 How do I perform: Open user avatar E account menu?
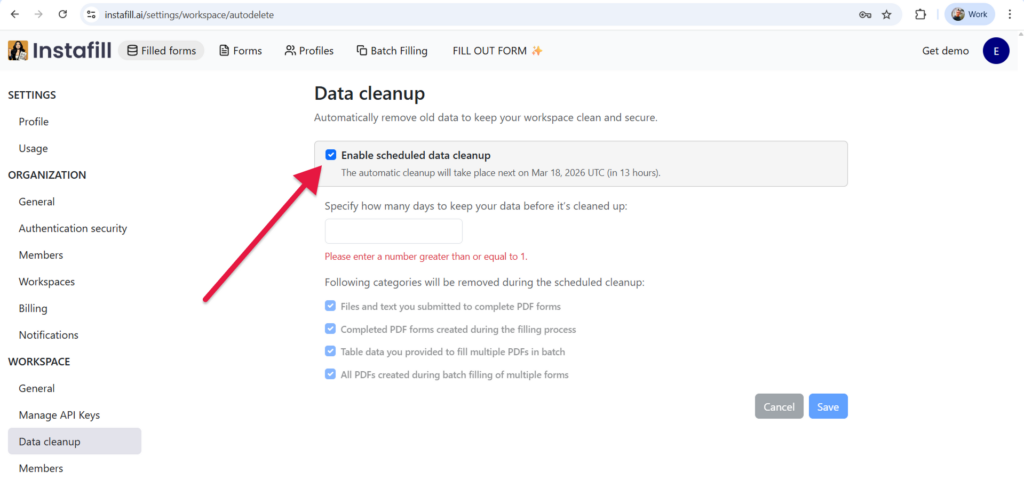(x=996, y=51)
